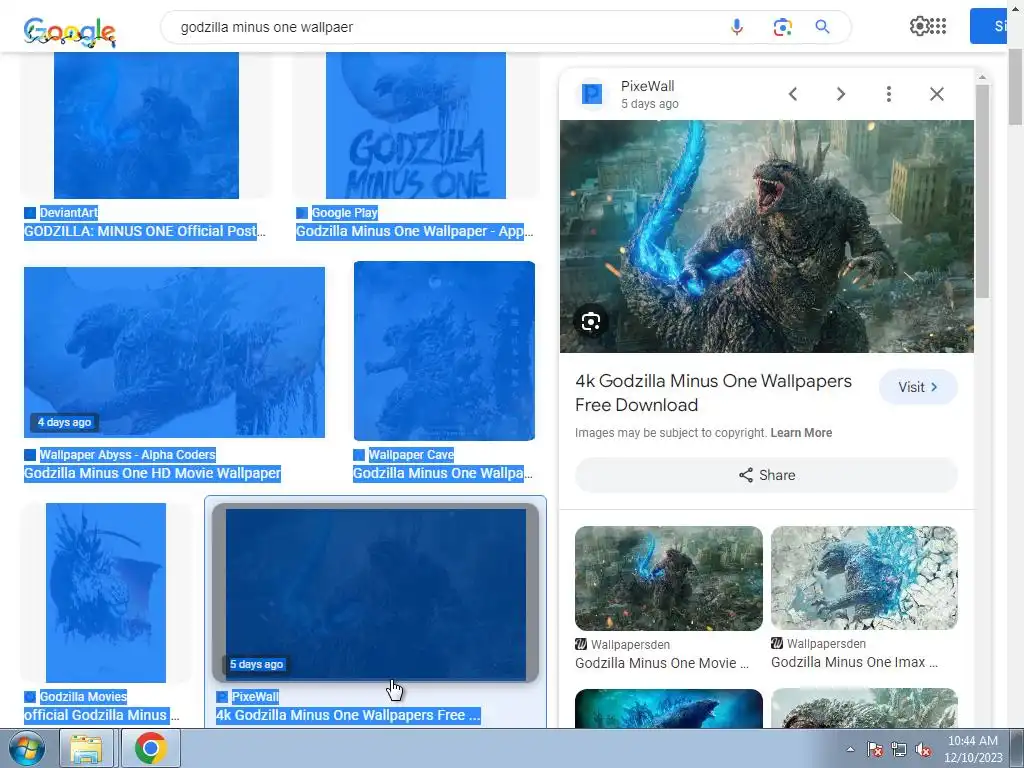The width and height of the screenshot is (1024, 768).
Task: Click the blue Sign in button
Action: [x=991, y=26]
